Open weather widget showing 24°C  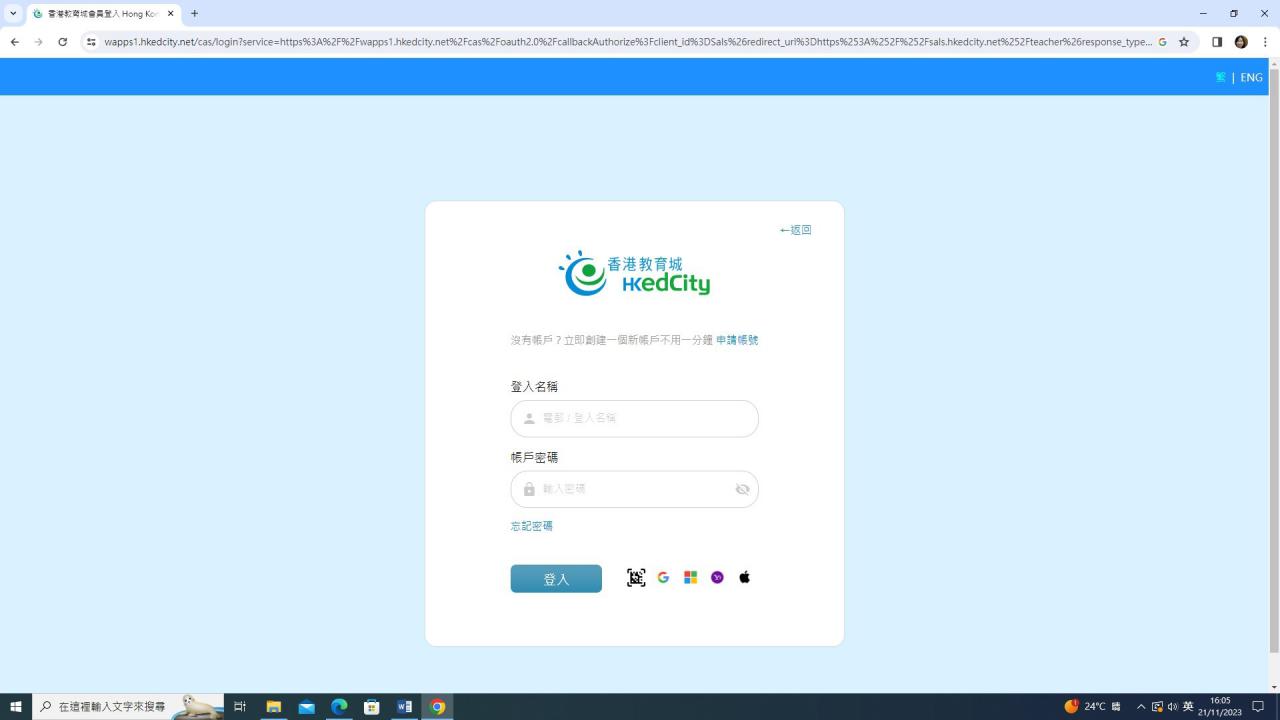[1092, 707]
